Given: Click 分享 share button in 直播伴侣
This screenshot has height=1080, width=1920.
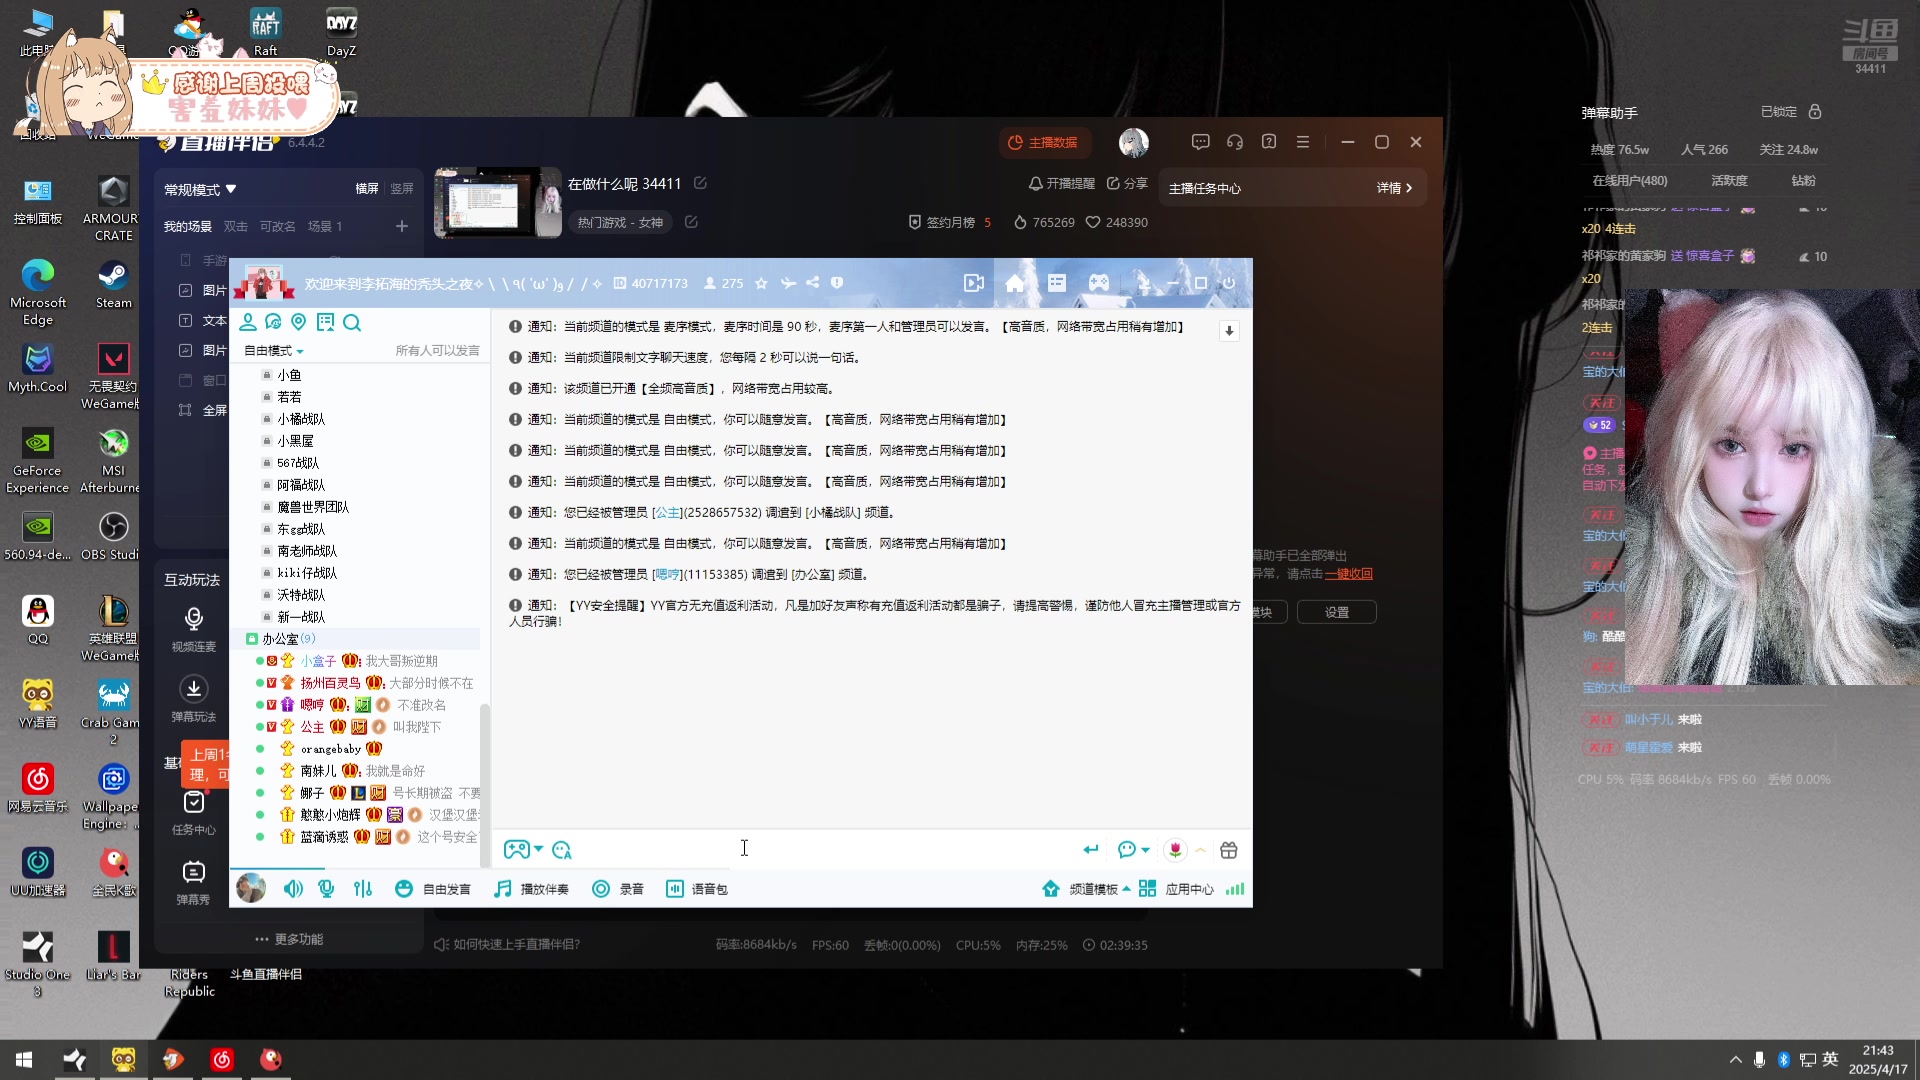Looking at the screenshot, I should [1127, 184].
